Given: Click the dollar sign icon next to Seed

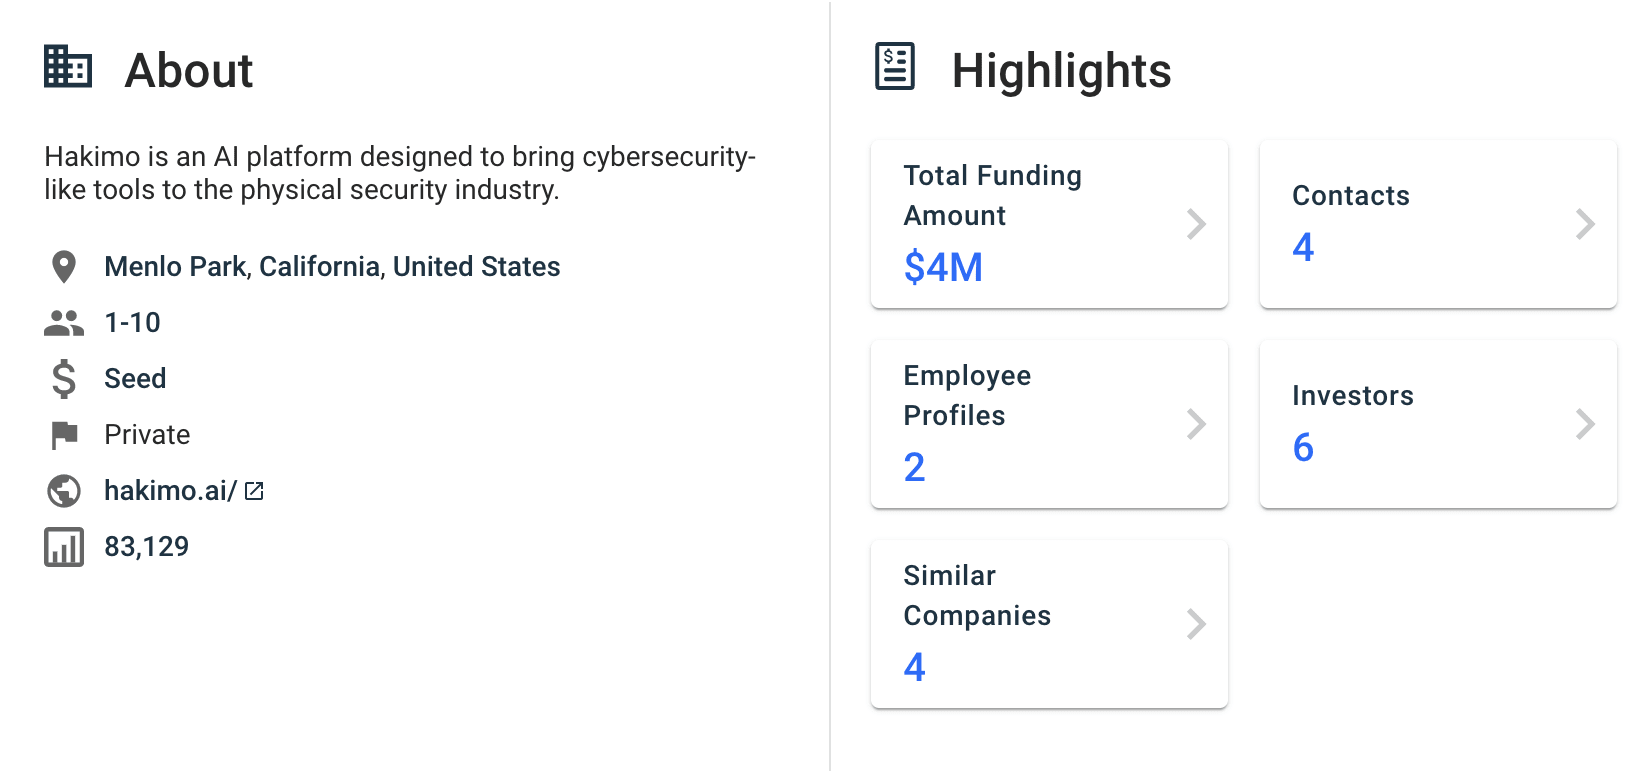Looking at the screenshot, I should 63,378.
